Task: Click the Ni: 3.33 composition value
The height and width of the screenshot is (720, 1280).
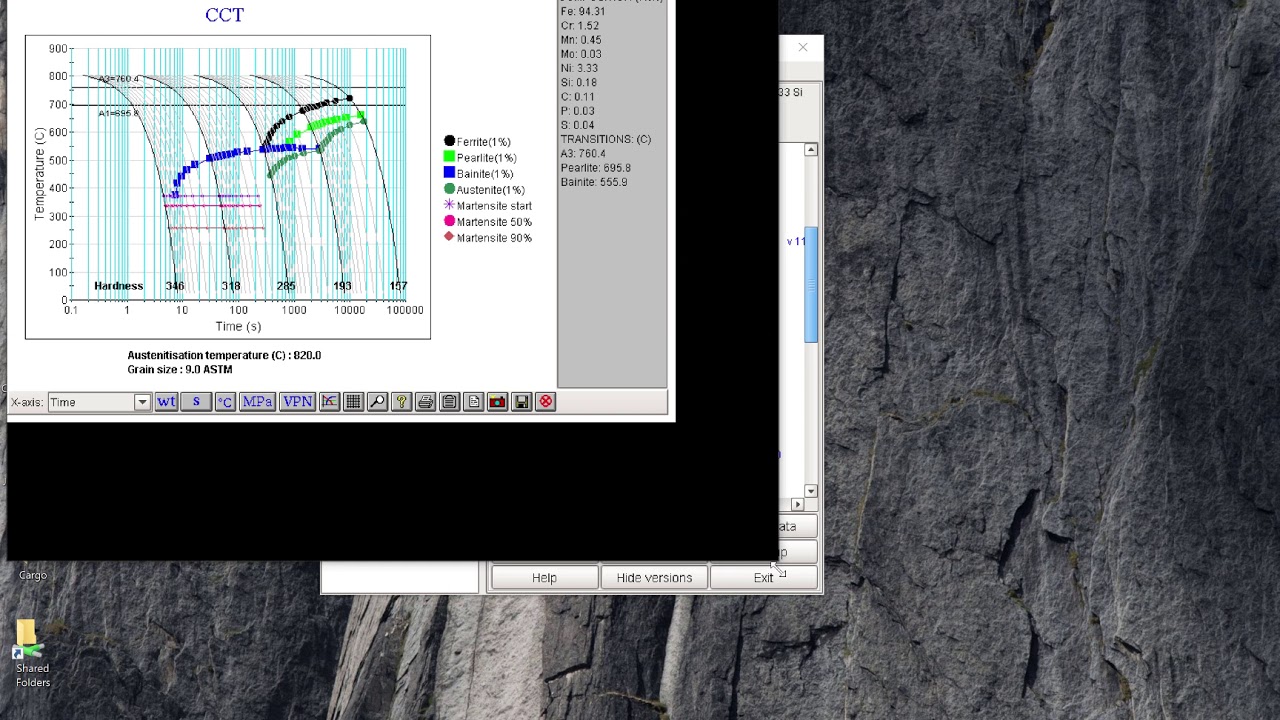Action: (579, 68)
